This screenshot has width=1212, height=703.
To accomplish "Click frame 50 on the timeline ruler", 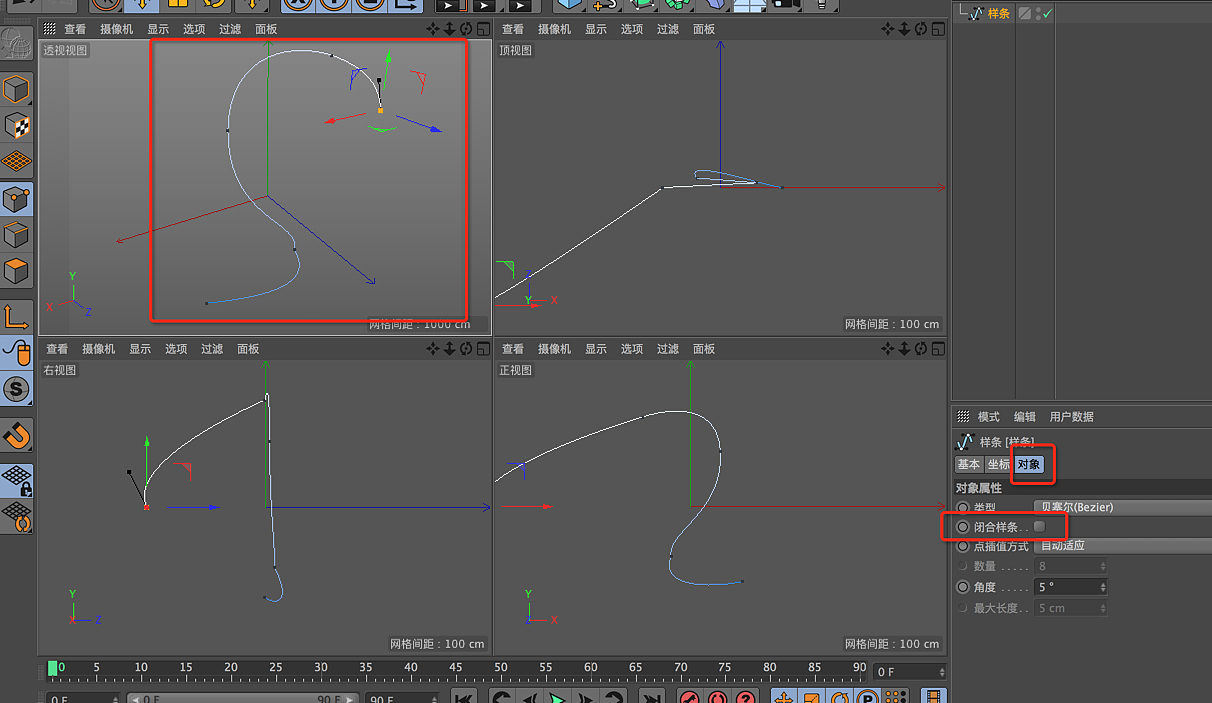I will point(500,667).
